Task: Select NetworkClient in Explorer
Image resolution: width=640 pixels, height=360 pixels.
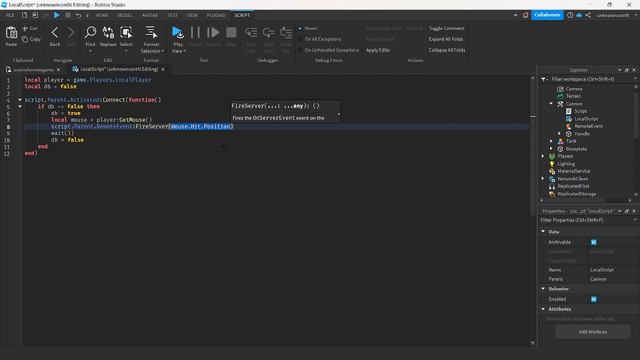Action: pos(573,179)
